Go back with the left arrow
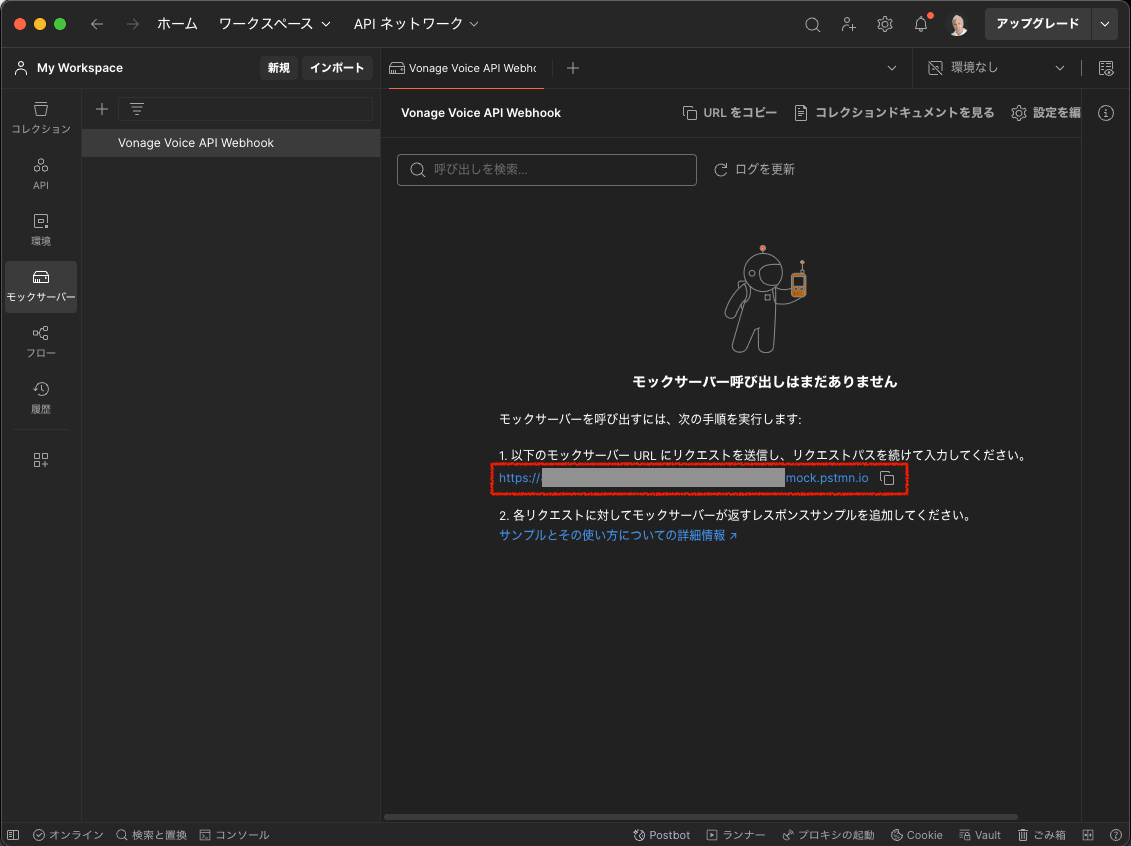Viewport: 1131px width, 846px height. point(97,24)
